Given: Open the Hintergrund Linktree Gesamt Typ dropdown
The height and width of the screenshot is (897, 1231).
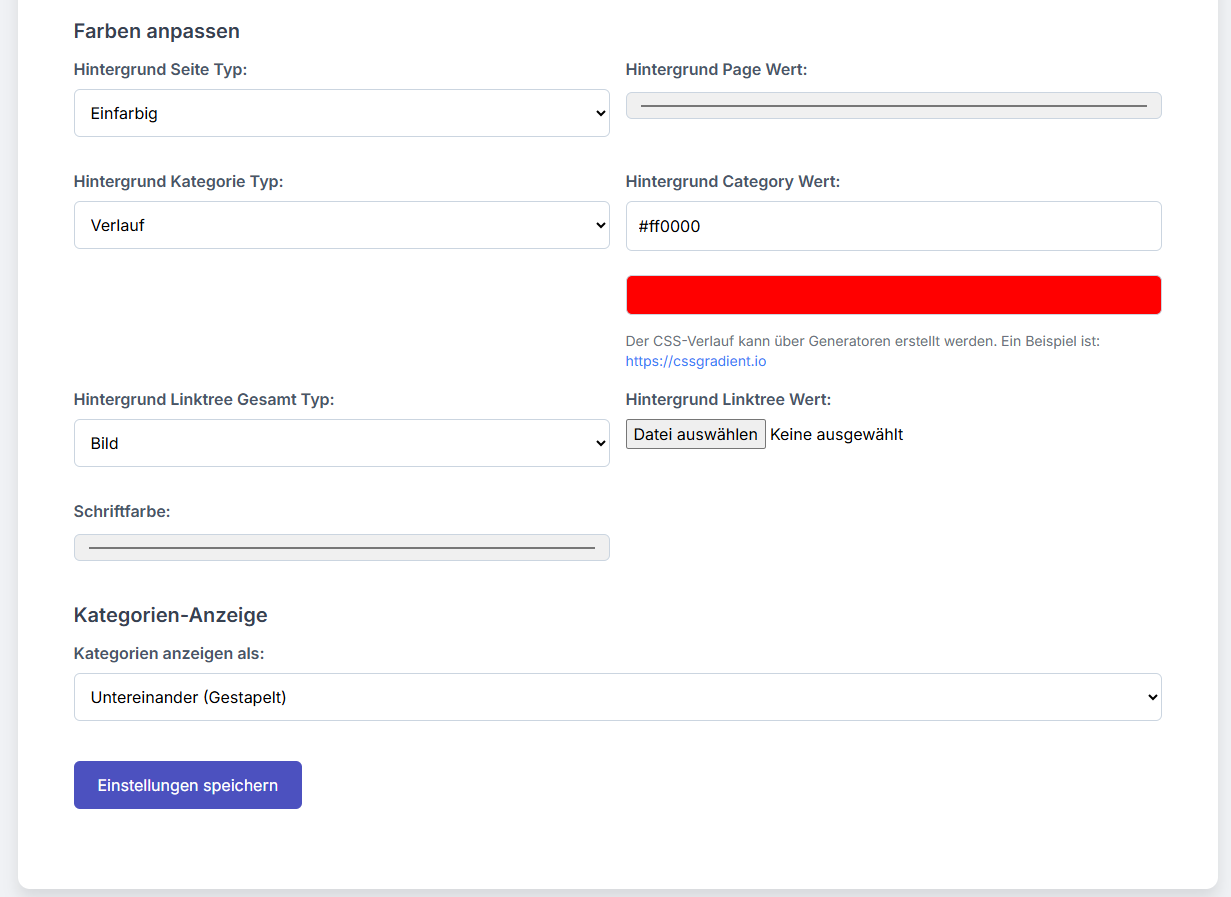Looking at the screenshot, I should pyautogui.click(x=341, y=442).
